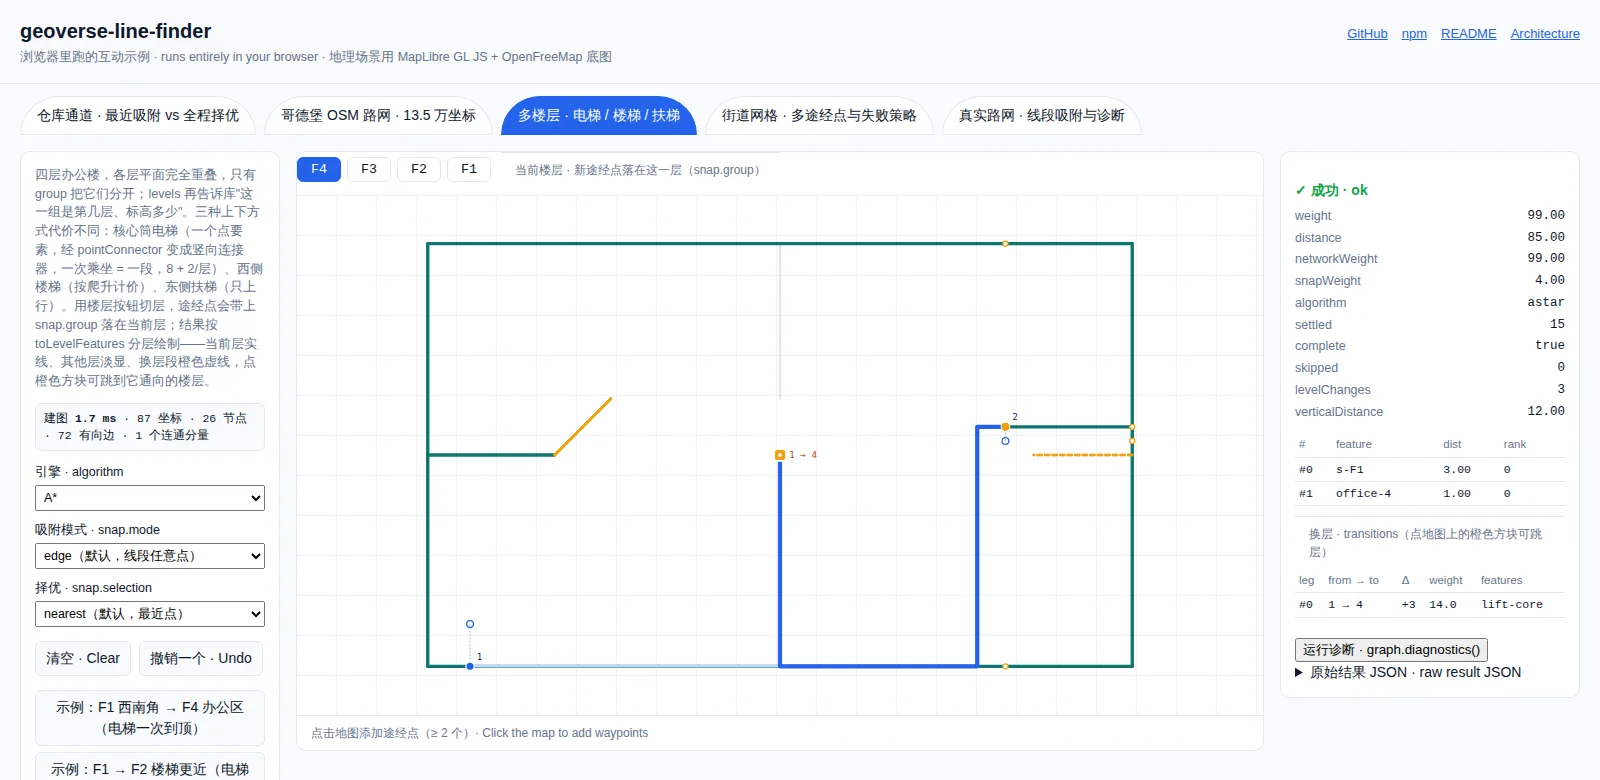1600x780 pixels.
Task: Switch to 真实路网 线段吸附与诊断 tab
Action: pos(1041,116)
